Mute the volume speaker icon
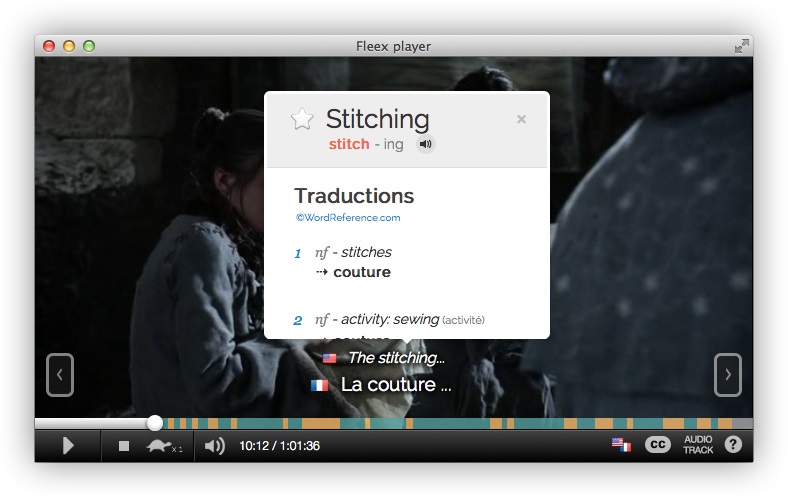The image size is (788, 497). click(215, 446)
